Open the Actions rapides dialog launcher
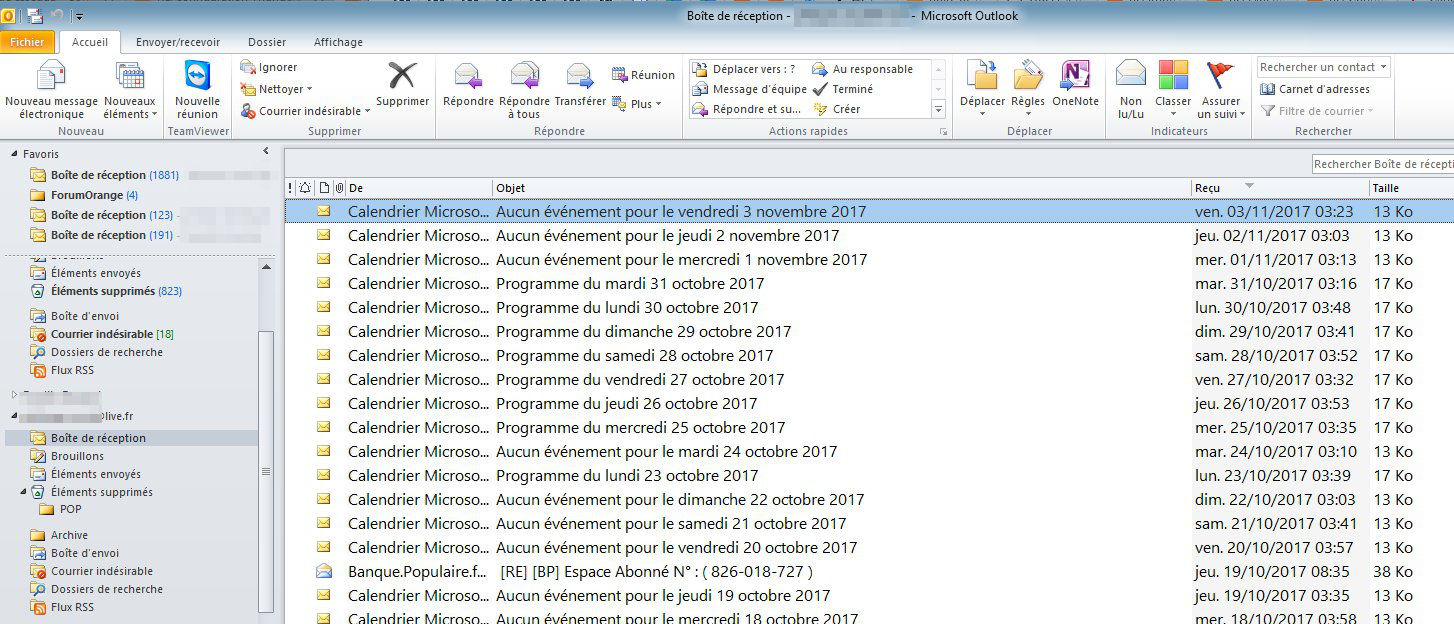Image resolution: width=1454 pixels, height=624 pixels. (942, 132)
